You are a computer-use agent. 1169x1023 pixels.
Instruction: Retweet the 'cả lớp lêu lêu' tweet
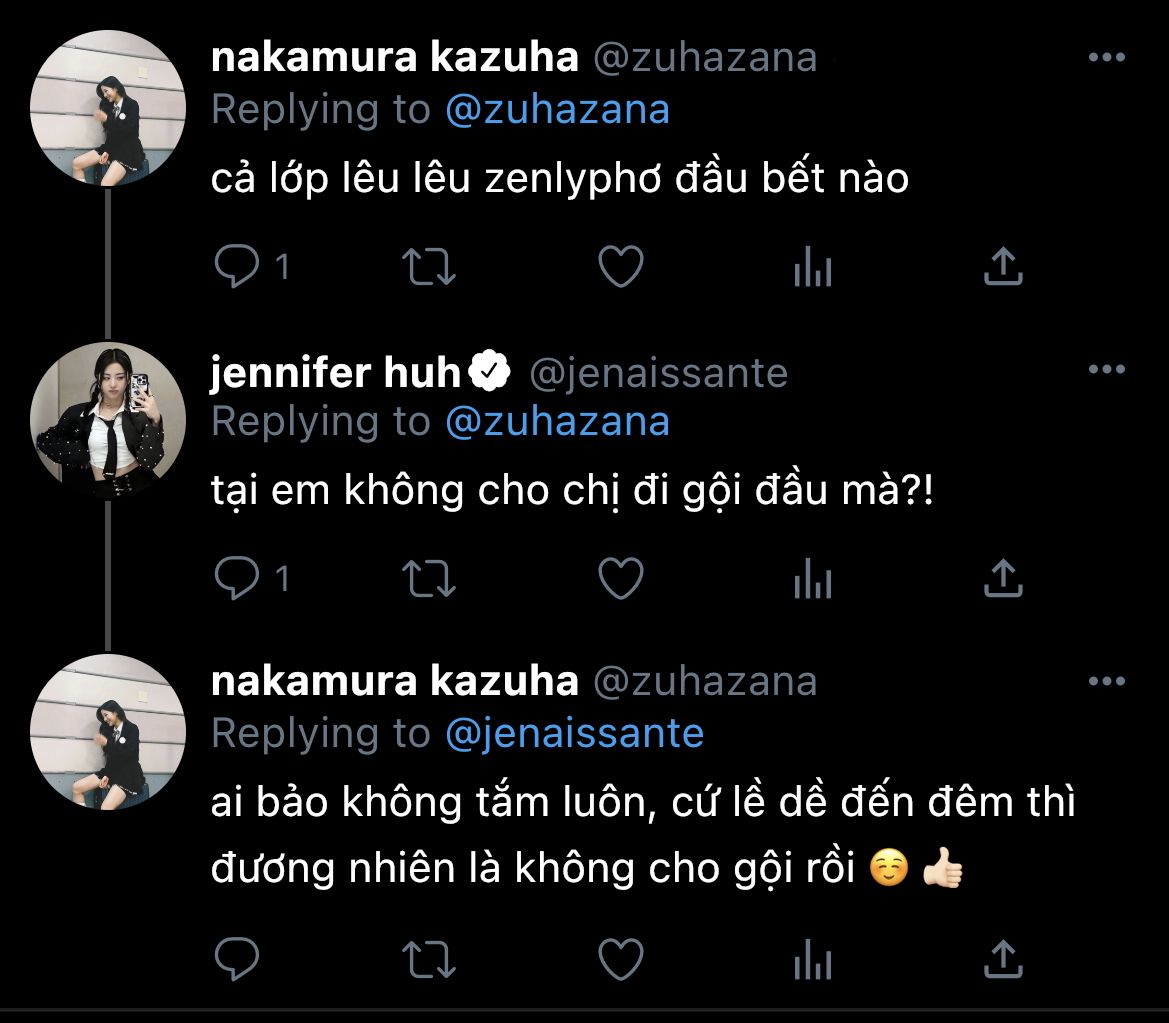[429, 267]
